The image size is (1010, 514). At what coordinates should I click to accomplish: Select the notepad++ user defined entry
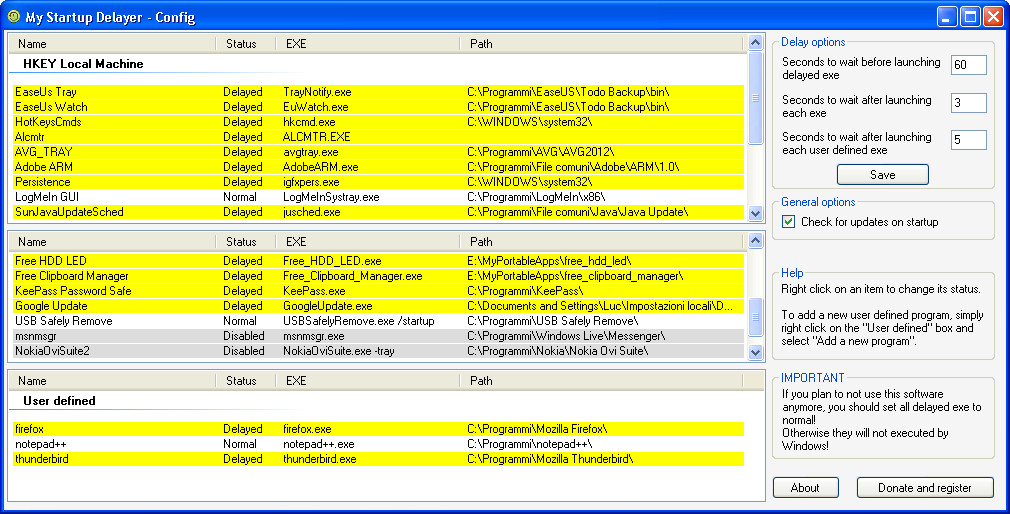(x=379, y=444)
